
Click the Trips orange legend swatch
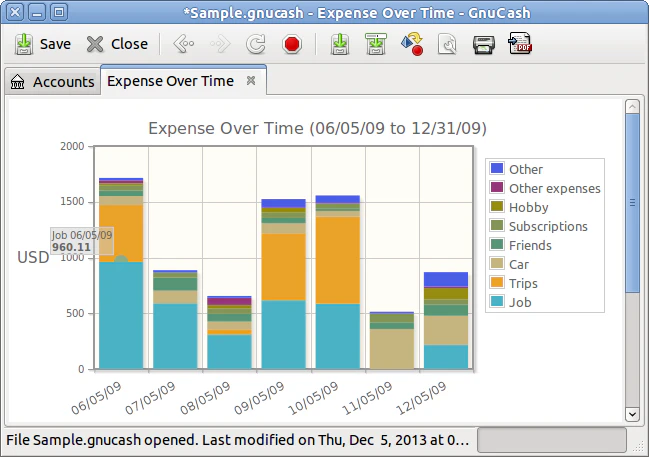[x=497, y=283]
